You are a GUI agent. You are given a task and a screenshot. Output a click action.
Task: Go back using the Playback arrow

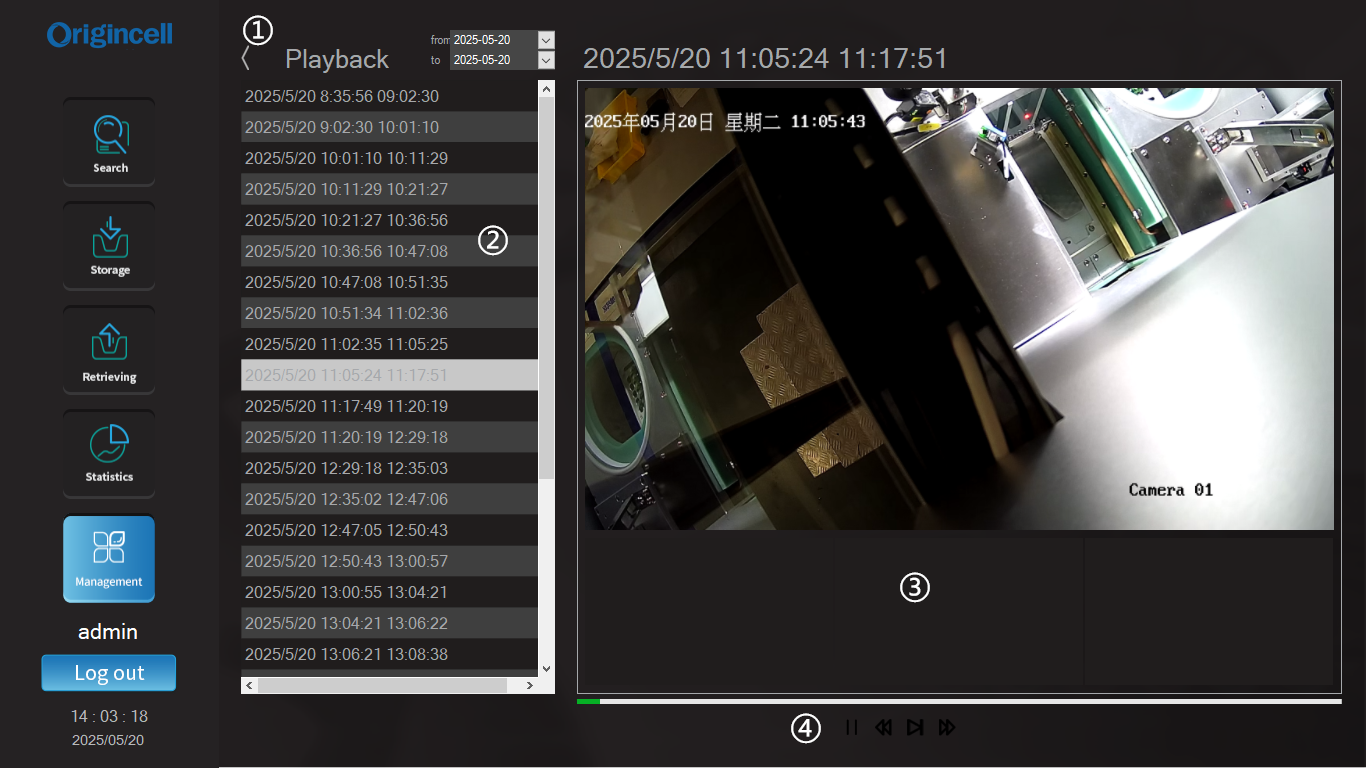pos(246,59)
